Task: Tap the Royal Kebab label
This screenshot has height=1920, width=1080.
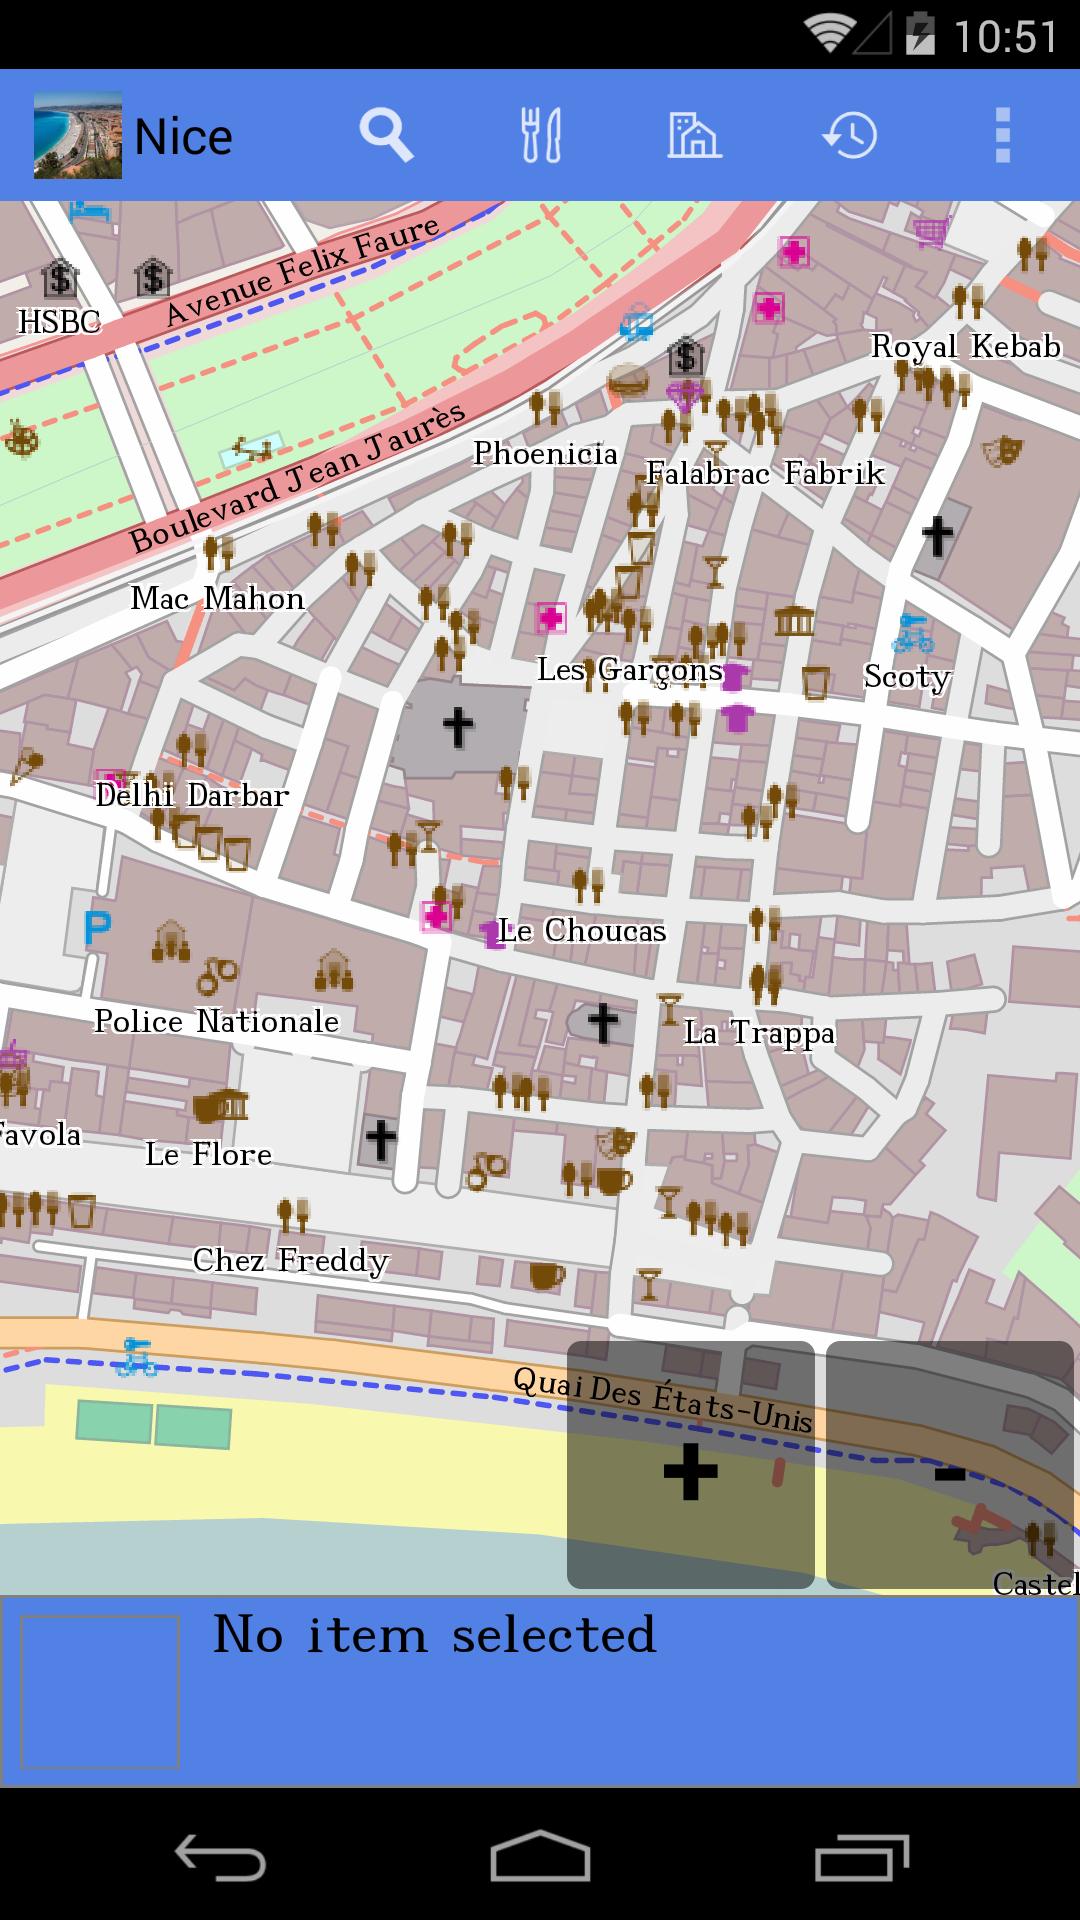Action: click(x=966, y=346)
